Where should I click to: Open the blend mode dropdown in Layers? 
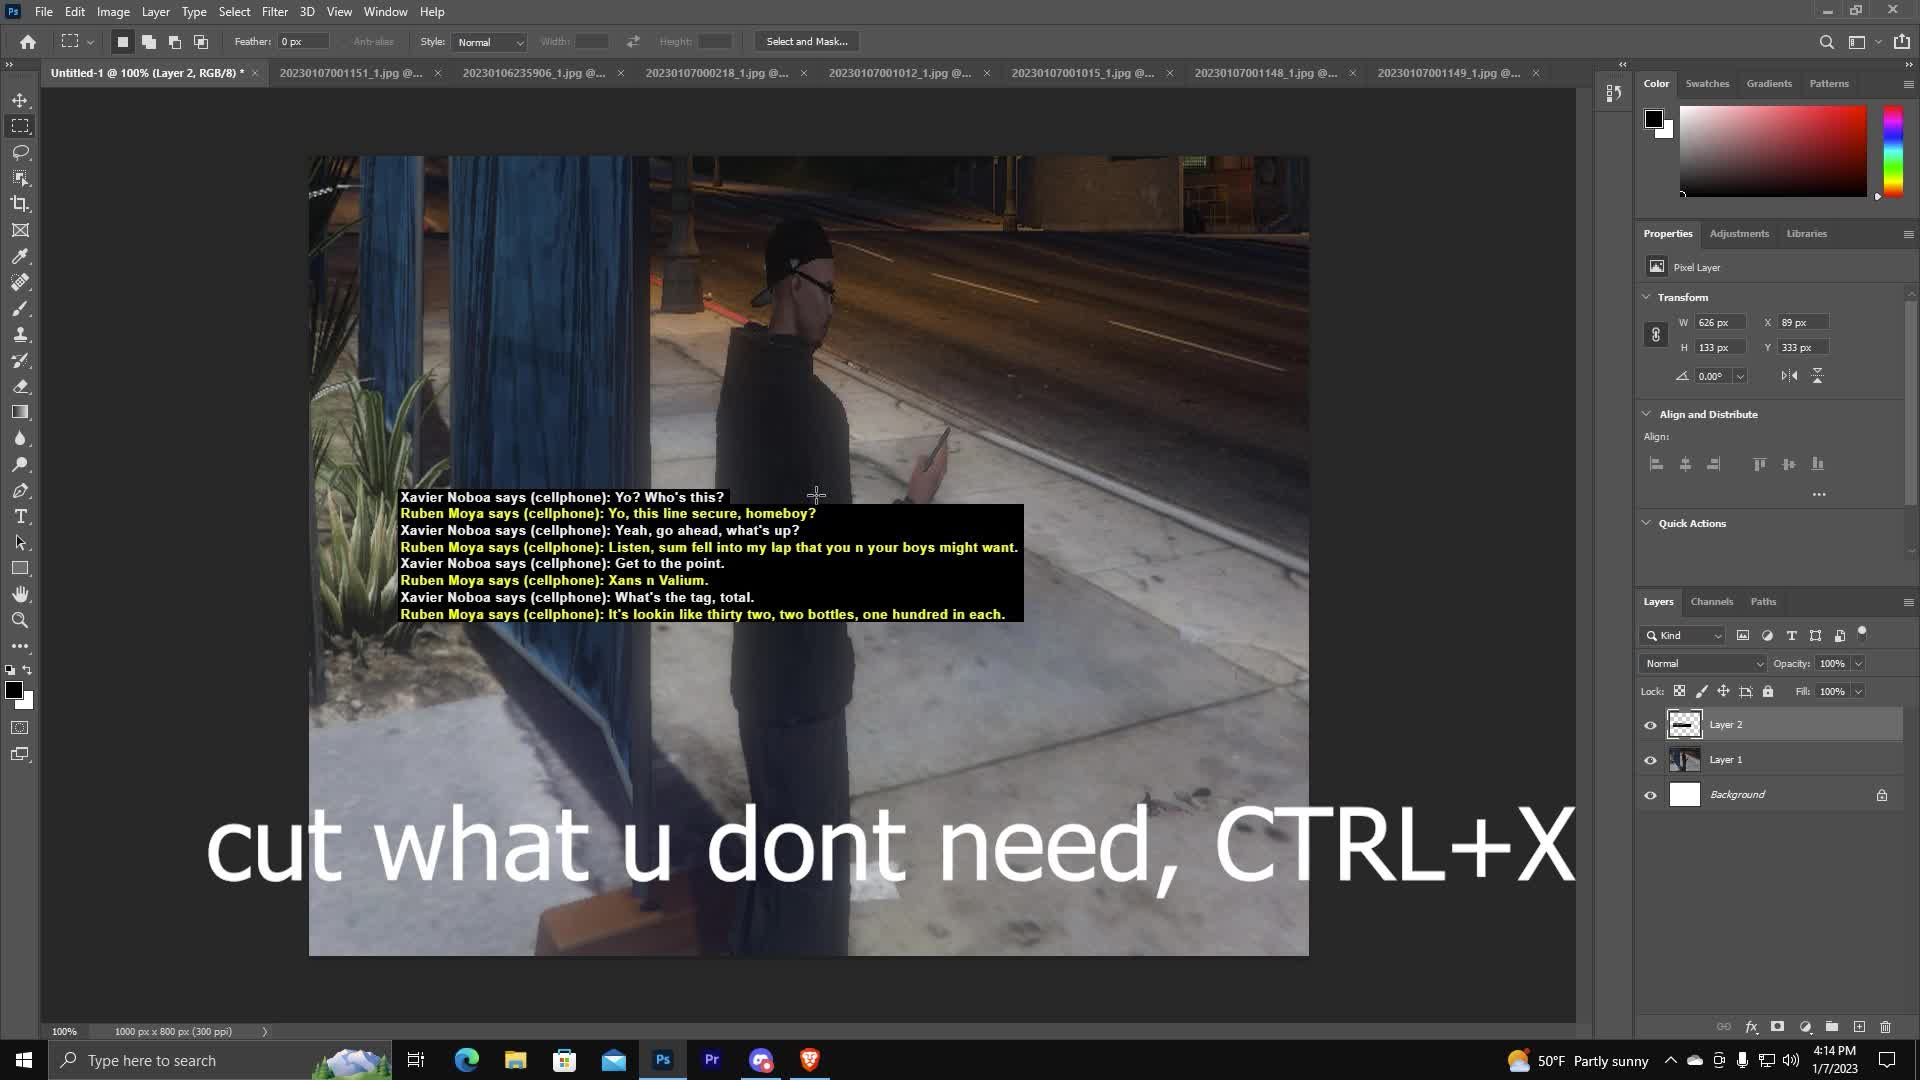[1703, 664]
